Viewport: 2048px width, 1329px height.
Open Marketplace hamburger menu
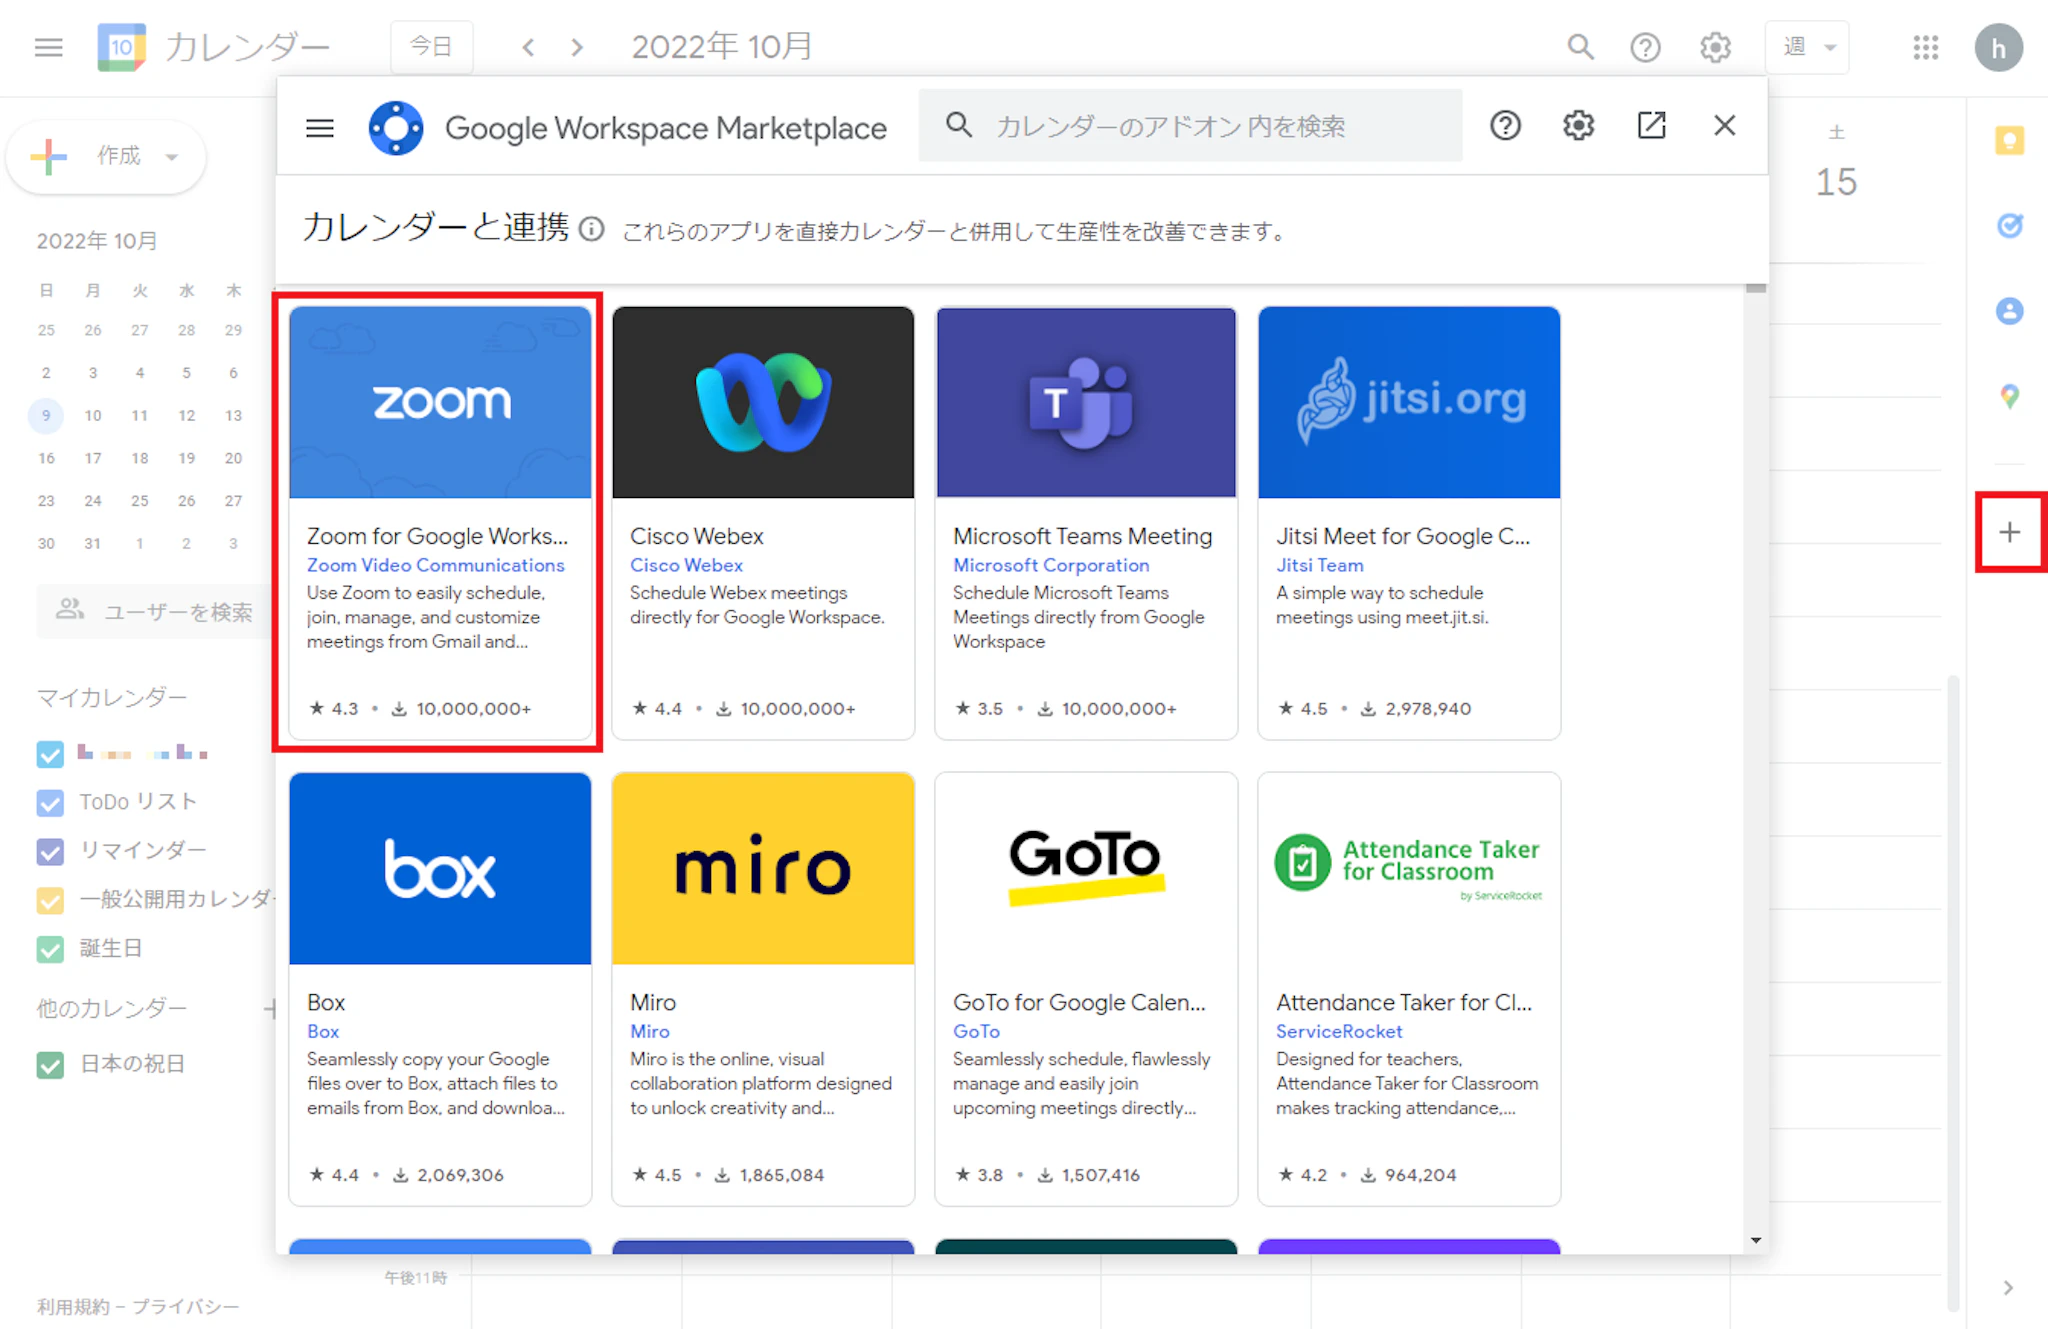point(320,128)
